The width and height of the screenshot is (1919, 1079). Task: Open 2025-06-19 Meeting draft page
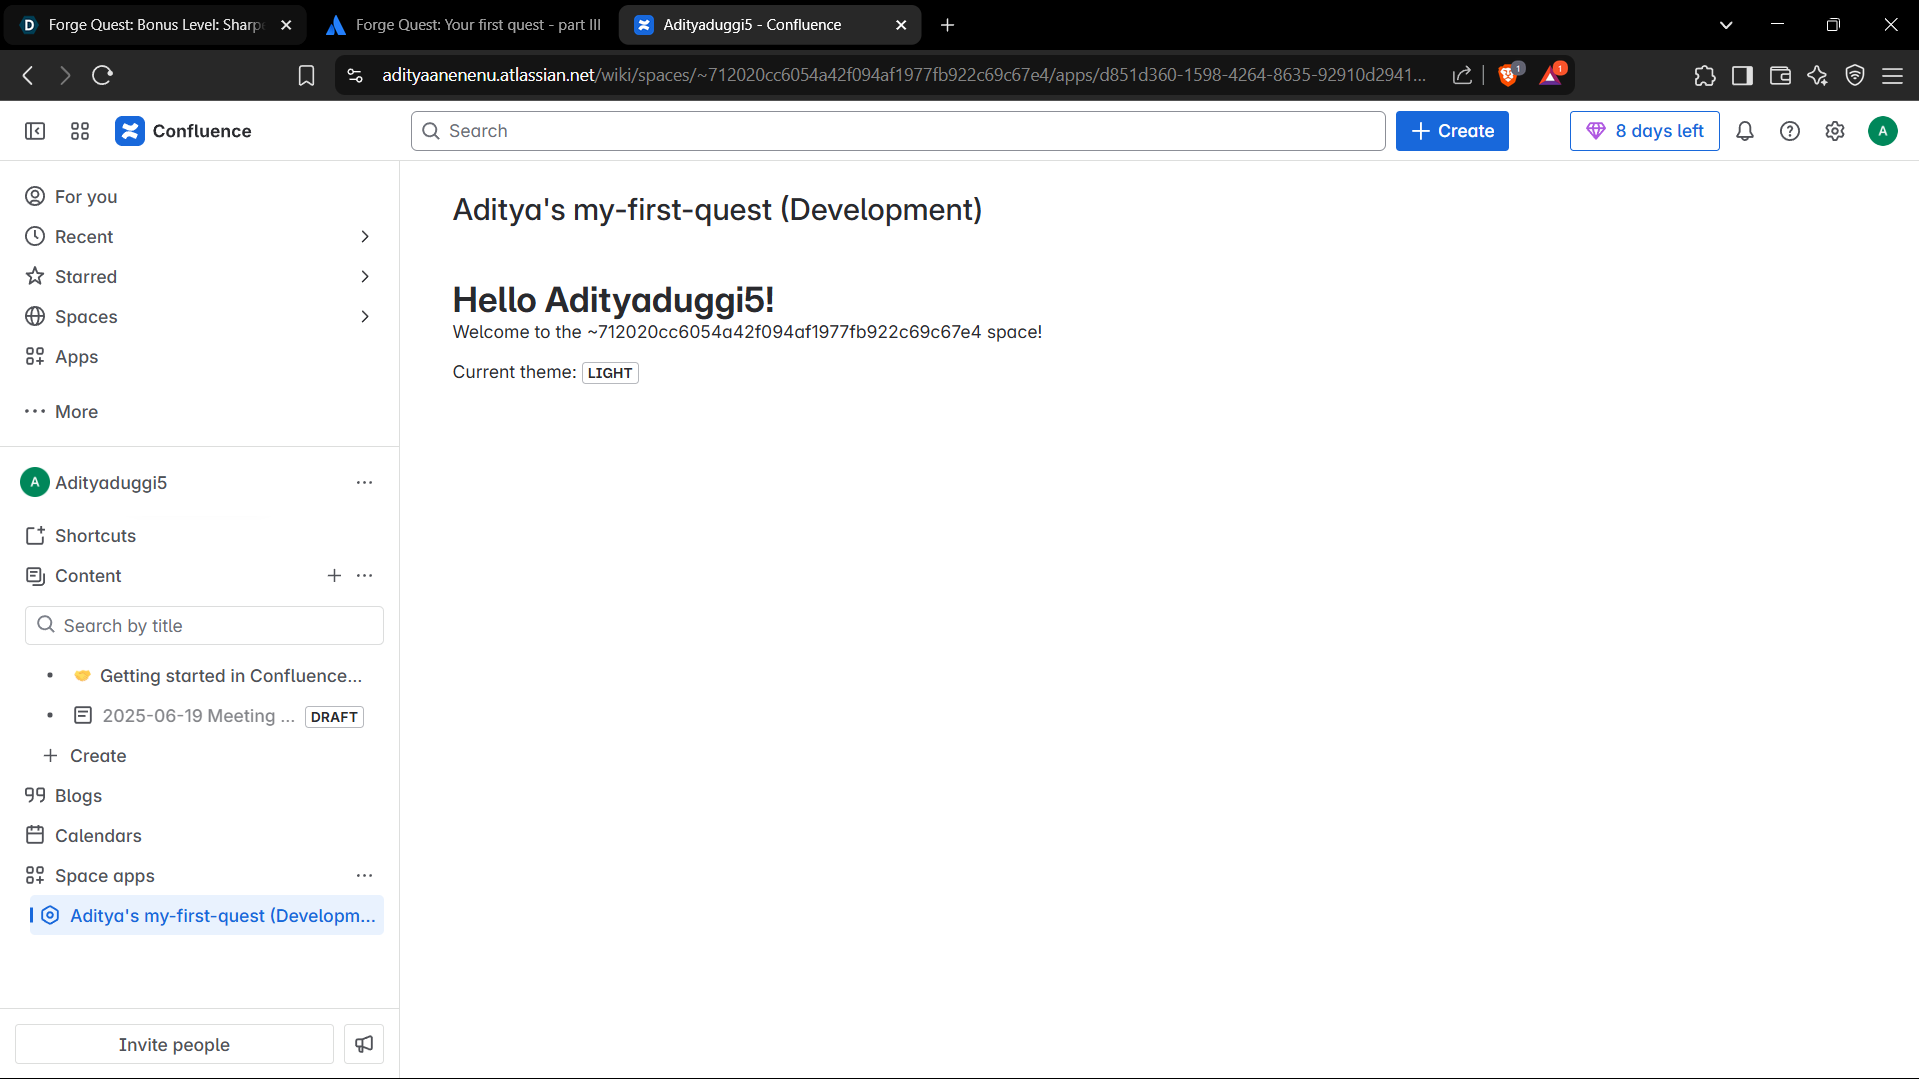coord(198,715)
